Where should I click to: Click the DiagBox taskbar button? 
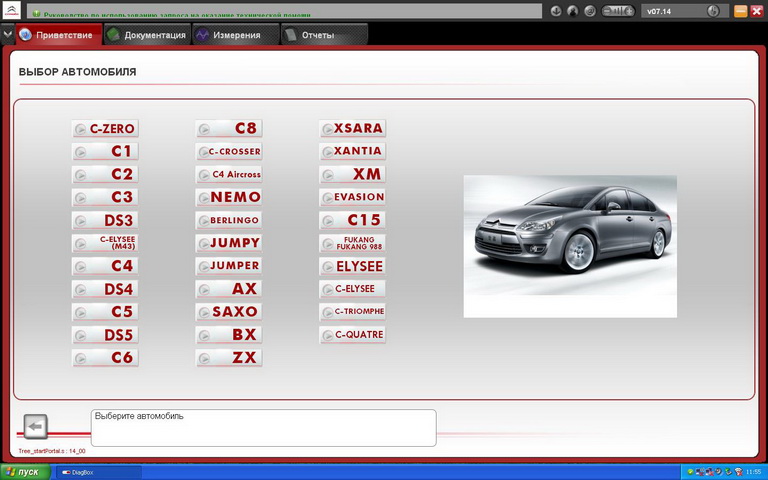click(99, 472)
